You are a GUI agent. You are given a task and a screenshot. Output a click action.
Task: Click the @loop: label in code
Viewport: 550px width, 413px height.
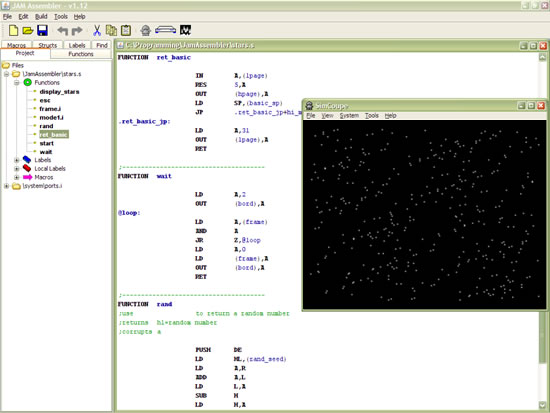coord(129,213)
